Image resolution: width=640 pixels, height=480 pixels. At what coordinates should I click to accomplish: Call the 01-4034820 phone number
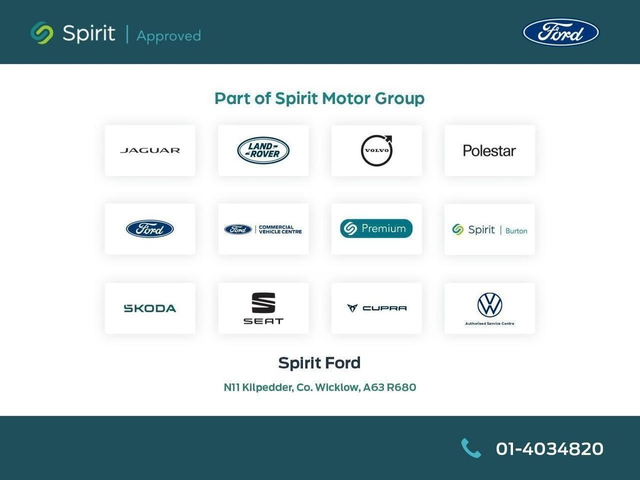[x=549, y=449]
